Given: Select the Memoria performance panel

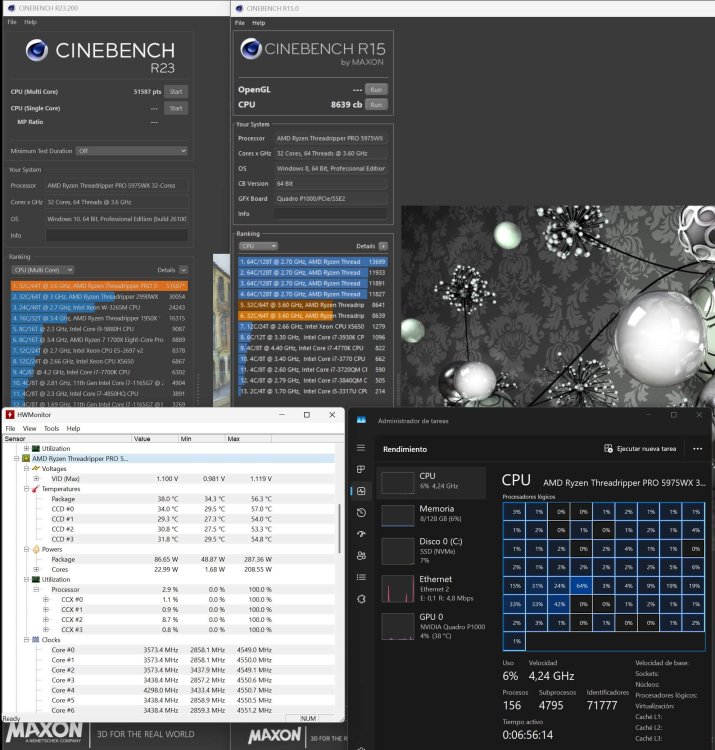Looking at the screenshot, I should point(431,514).
